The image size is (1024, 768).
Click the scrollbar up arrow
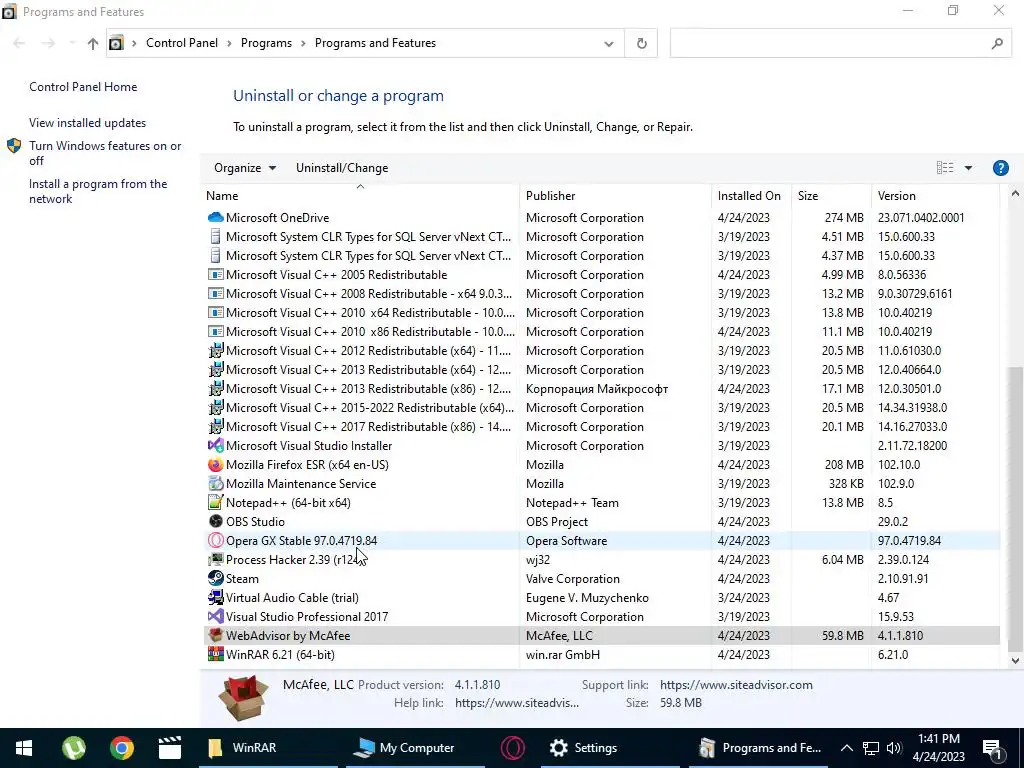tap(1015, 193)
